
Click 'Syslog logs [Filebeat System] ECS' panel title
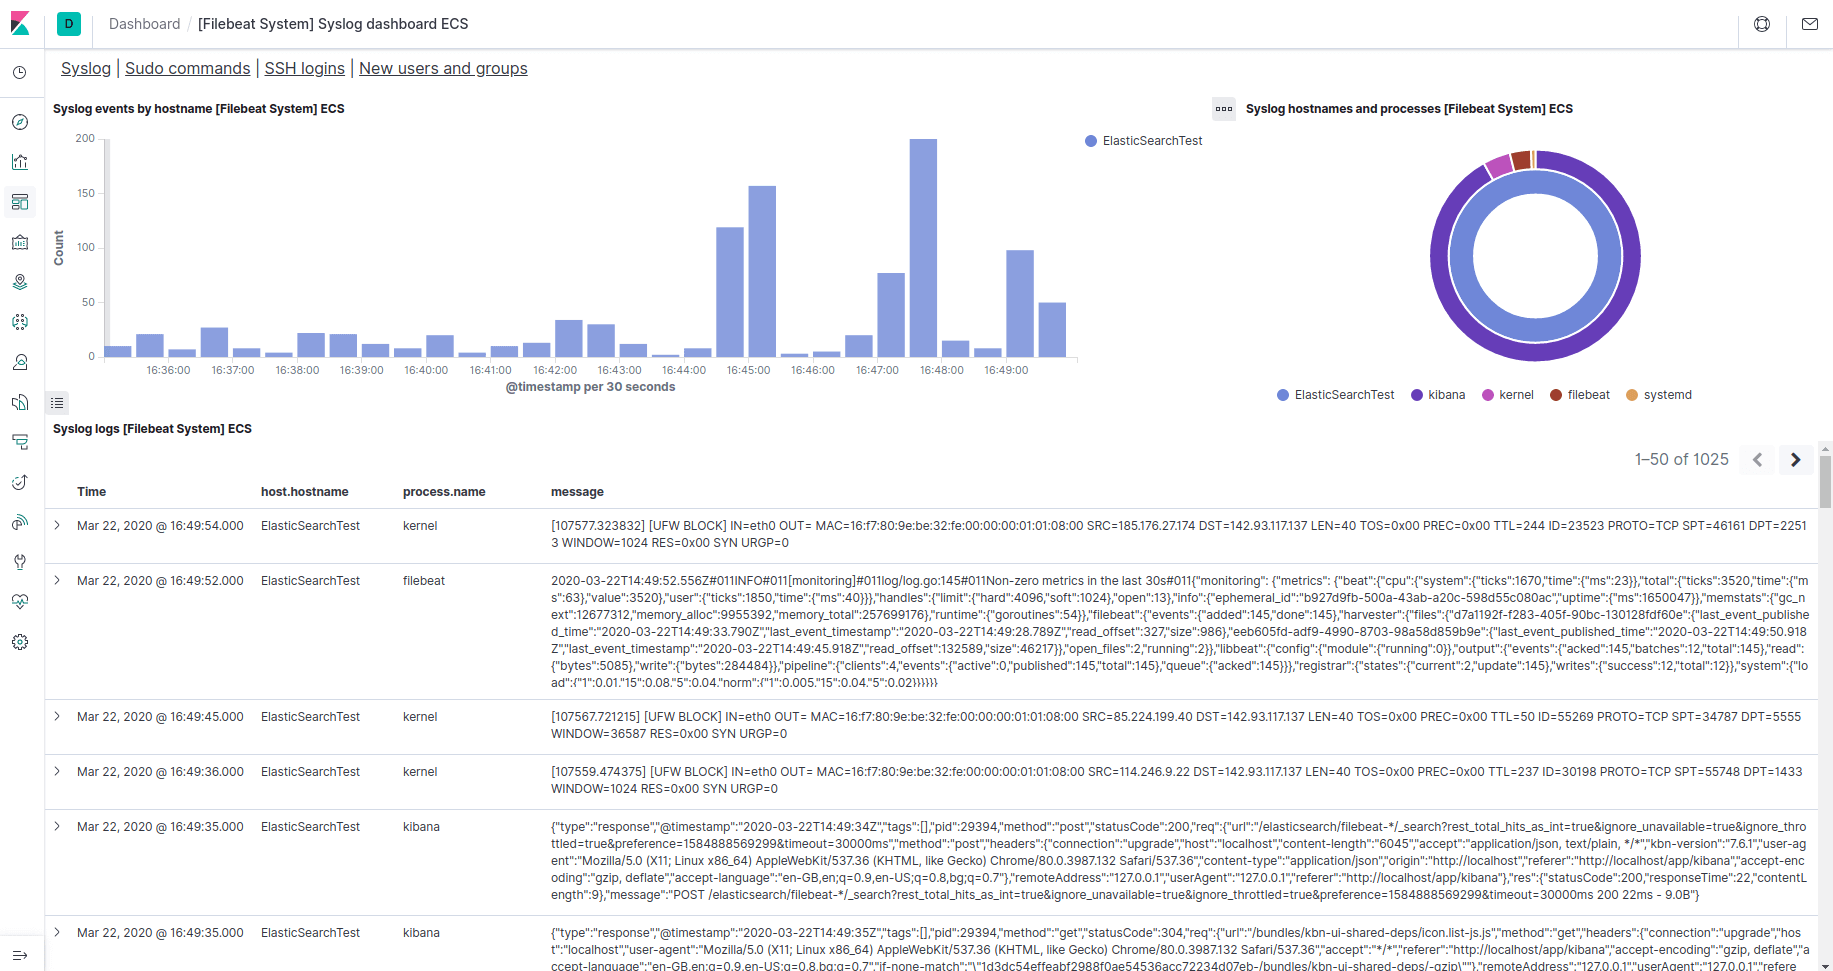152,429
